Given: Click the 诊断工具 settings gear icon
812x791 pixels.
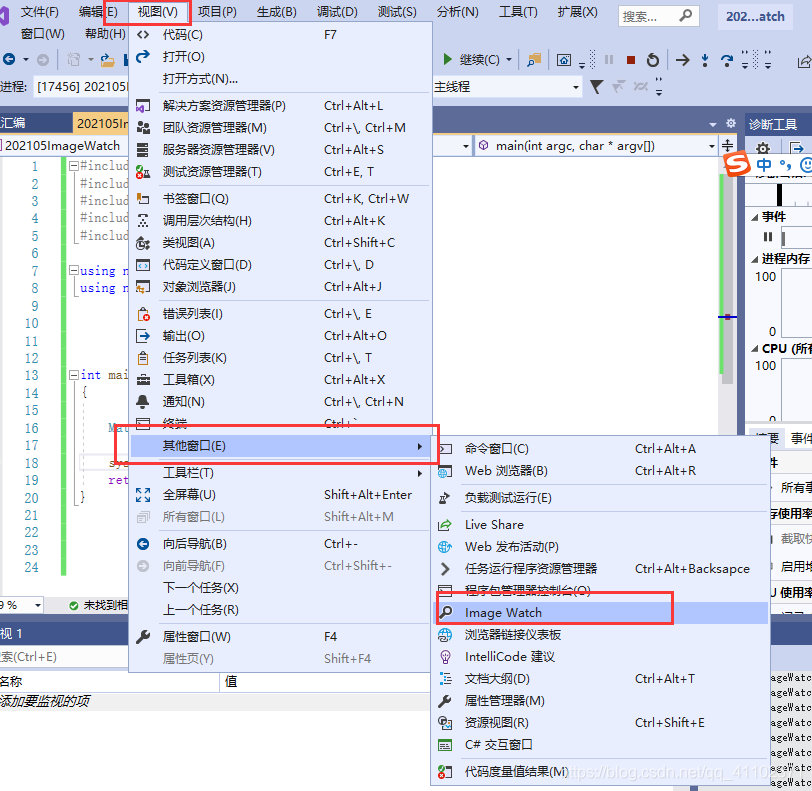Looking at the screenshot, I should (762, 147).
